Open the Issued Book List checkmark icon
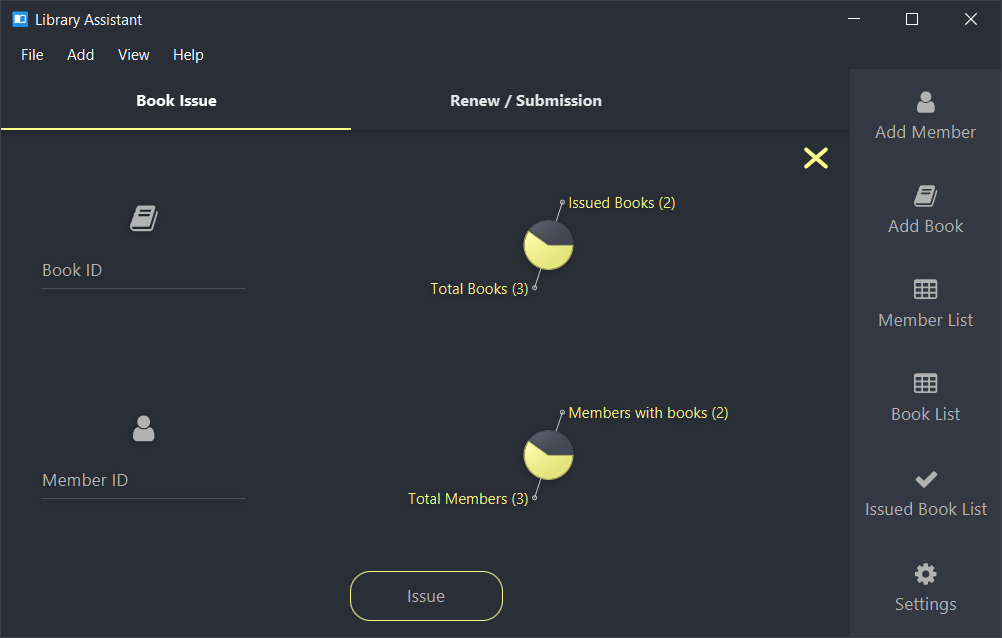Screen dimensions: 1002x638 pos(925,479)
